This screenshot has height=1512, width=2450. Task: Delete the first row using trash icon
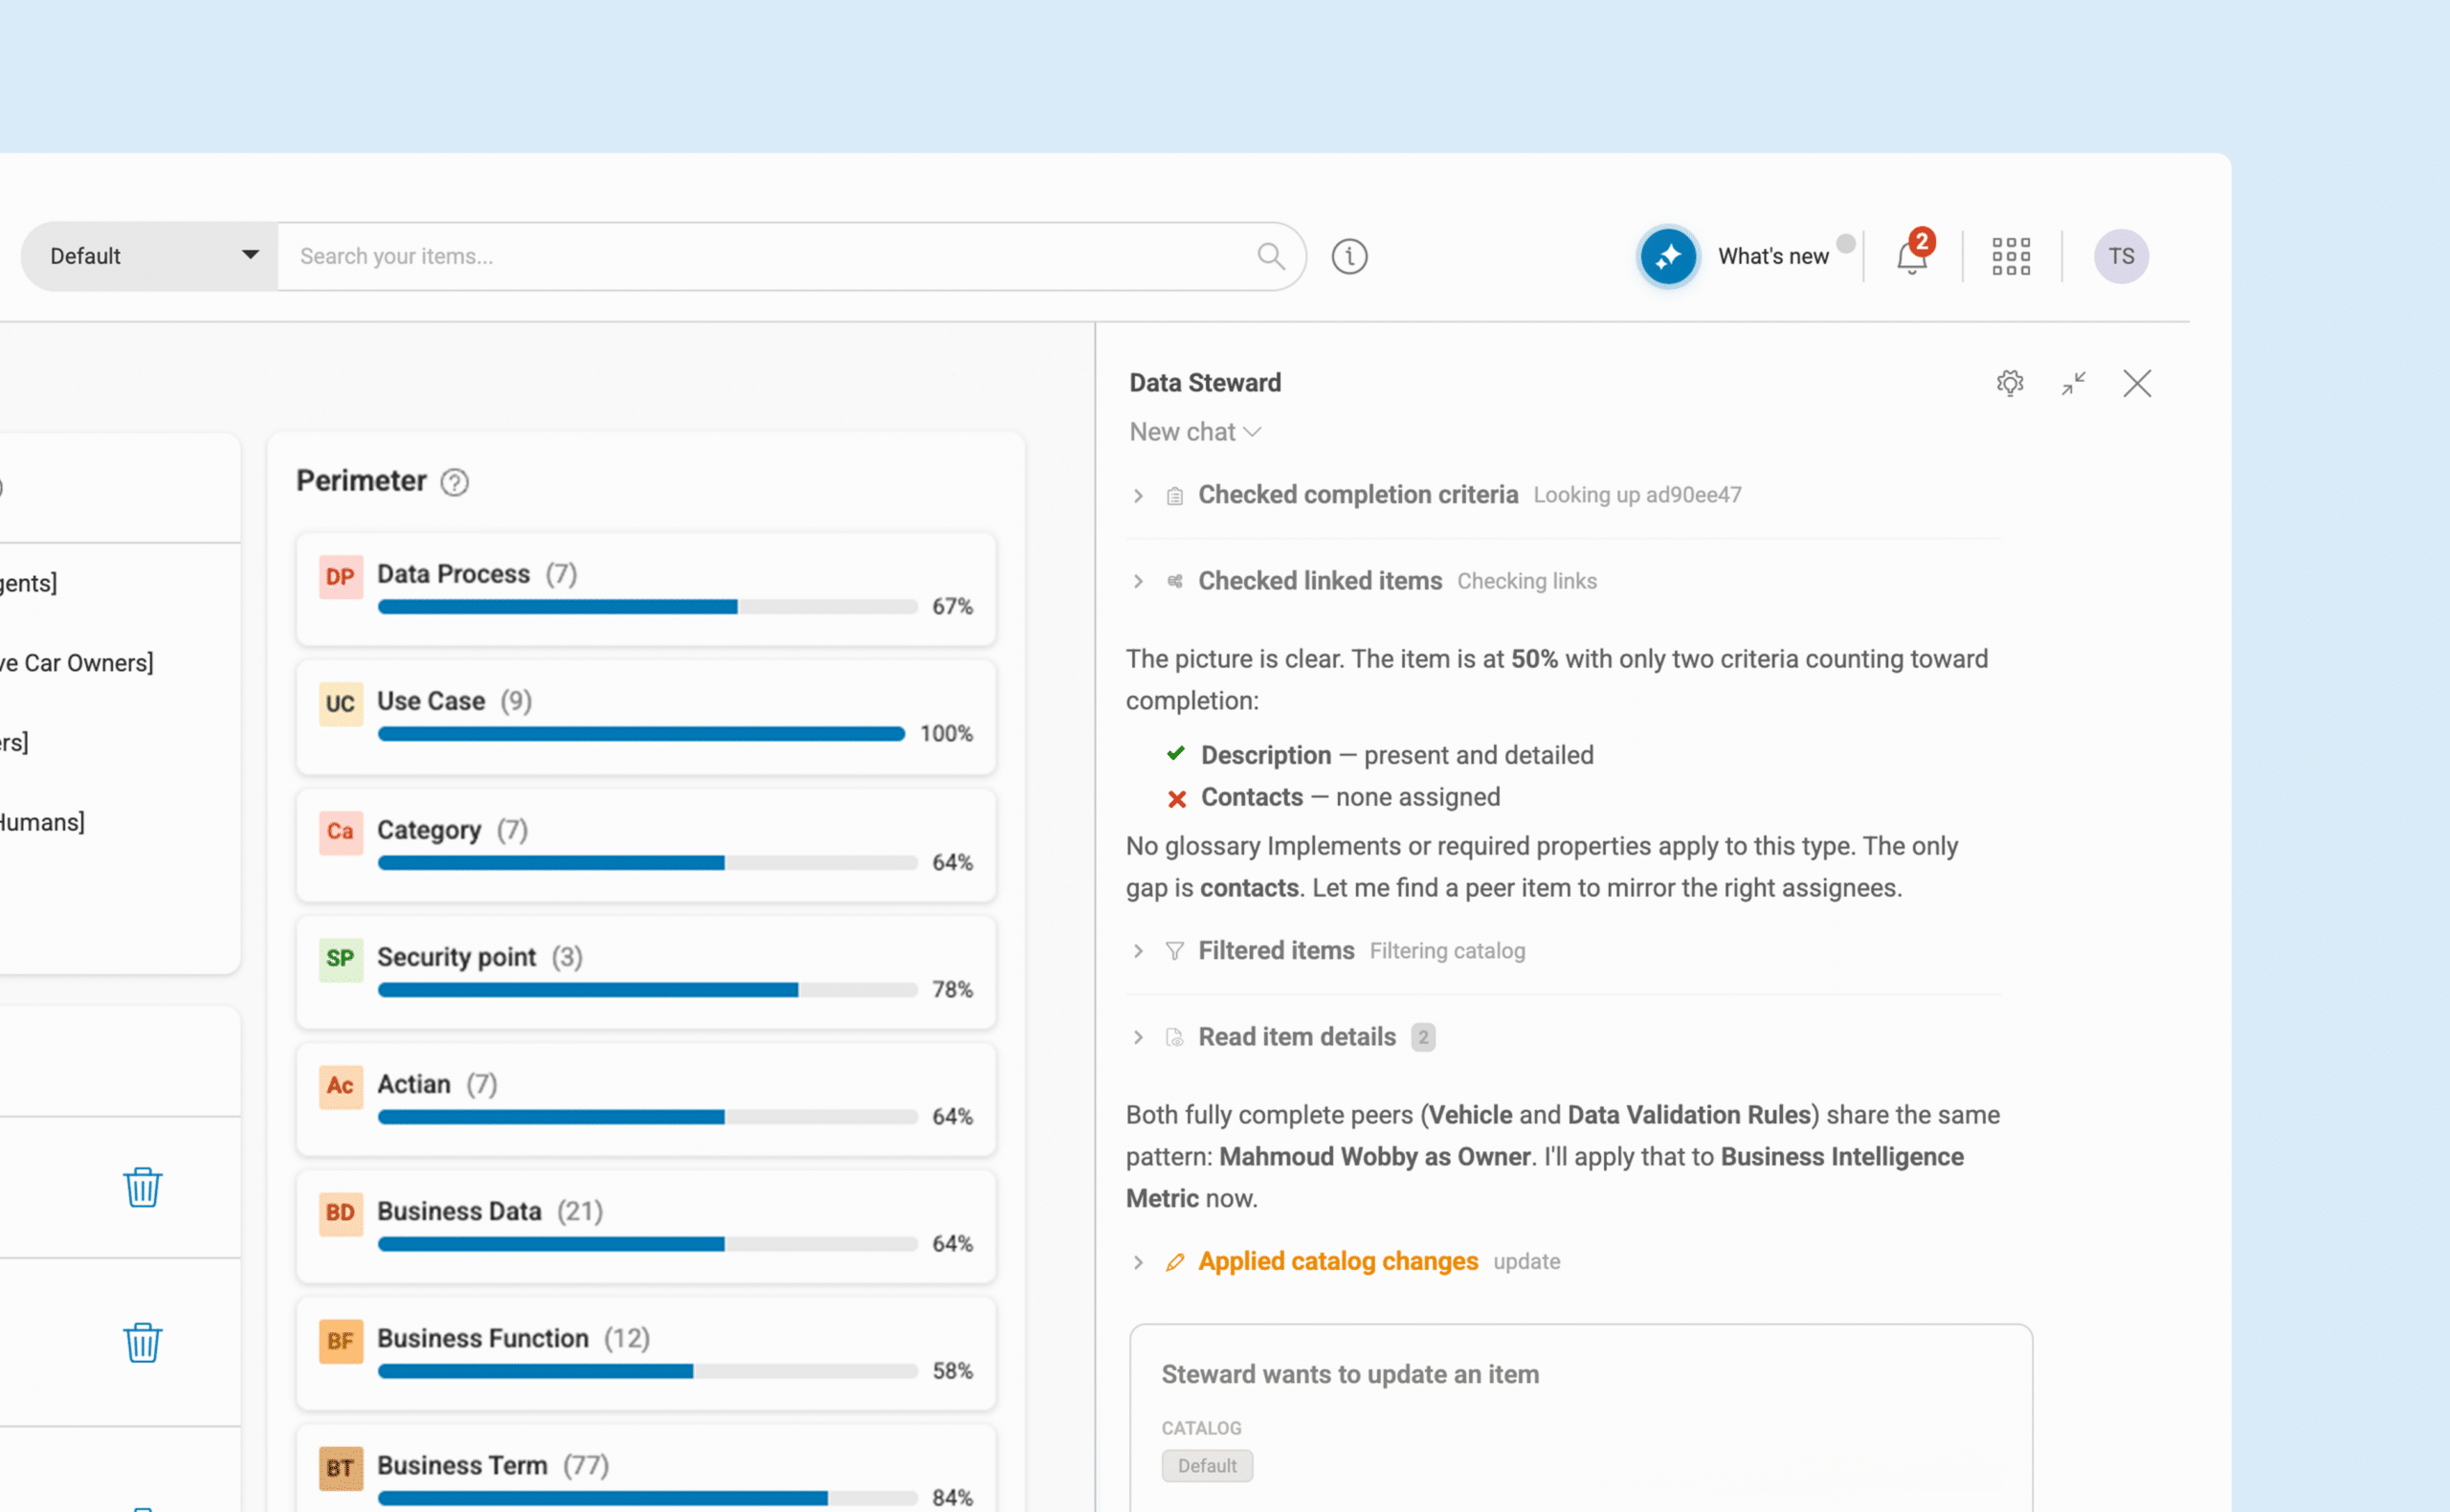pos(143,1187)
